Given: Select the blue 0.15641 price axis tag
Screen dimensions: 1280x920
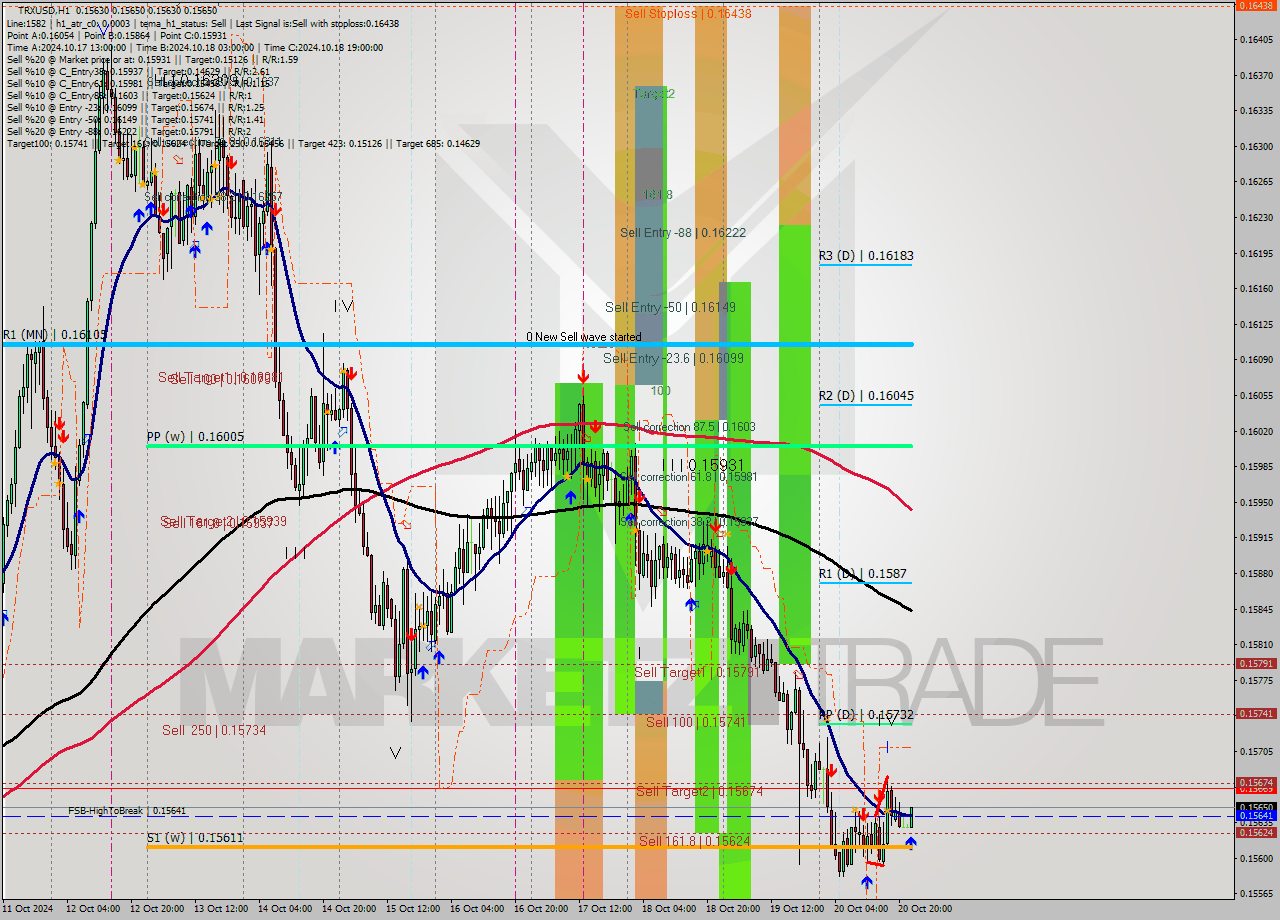Looking at the screenshot, I should coord(1256,816).
